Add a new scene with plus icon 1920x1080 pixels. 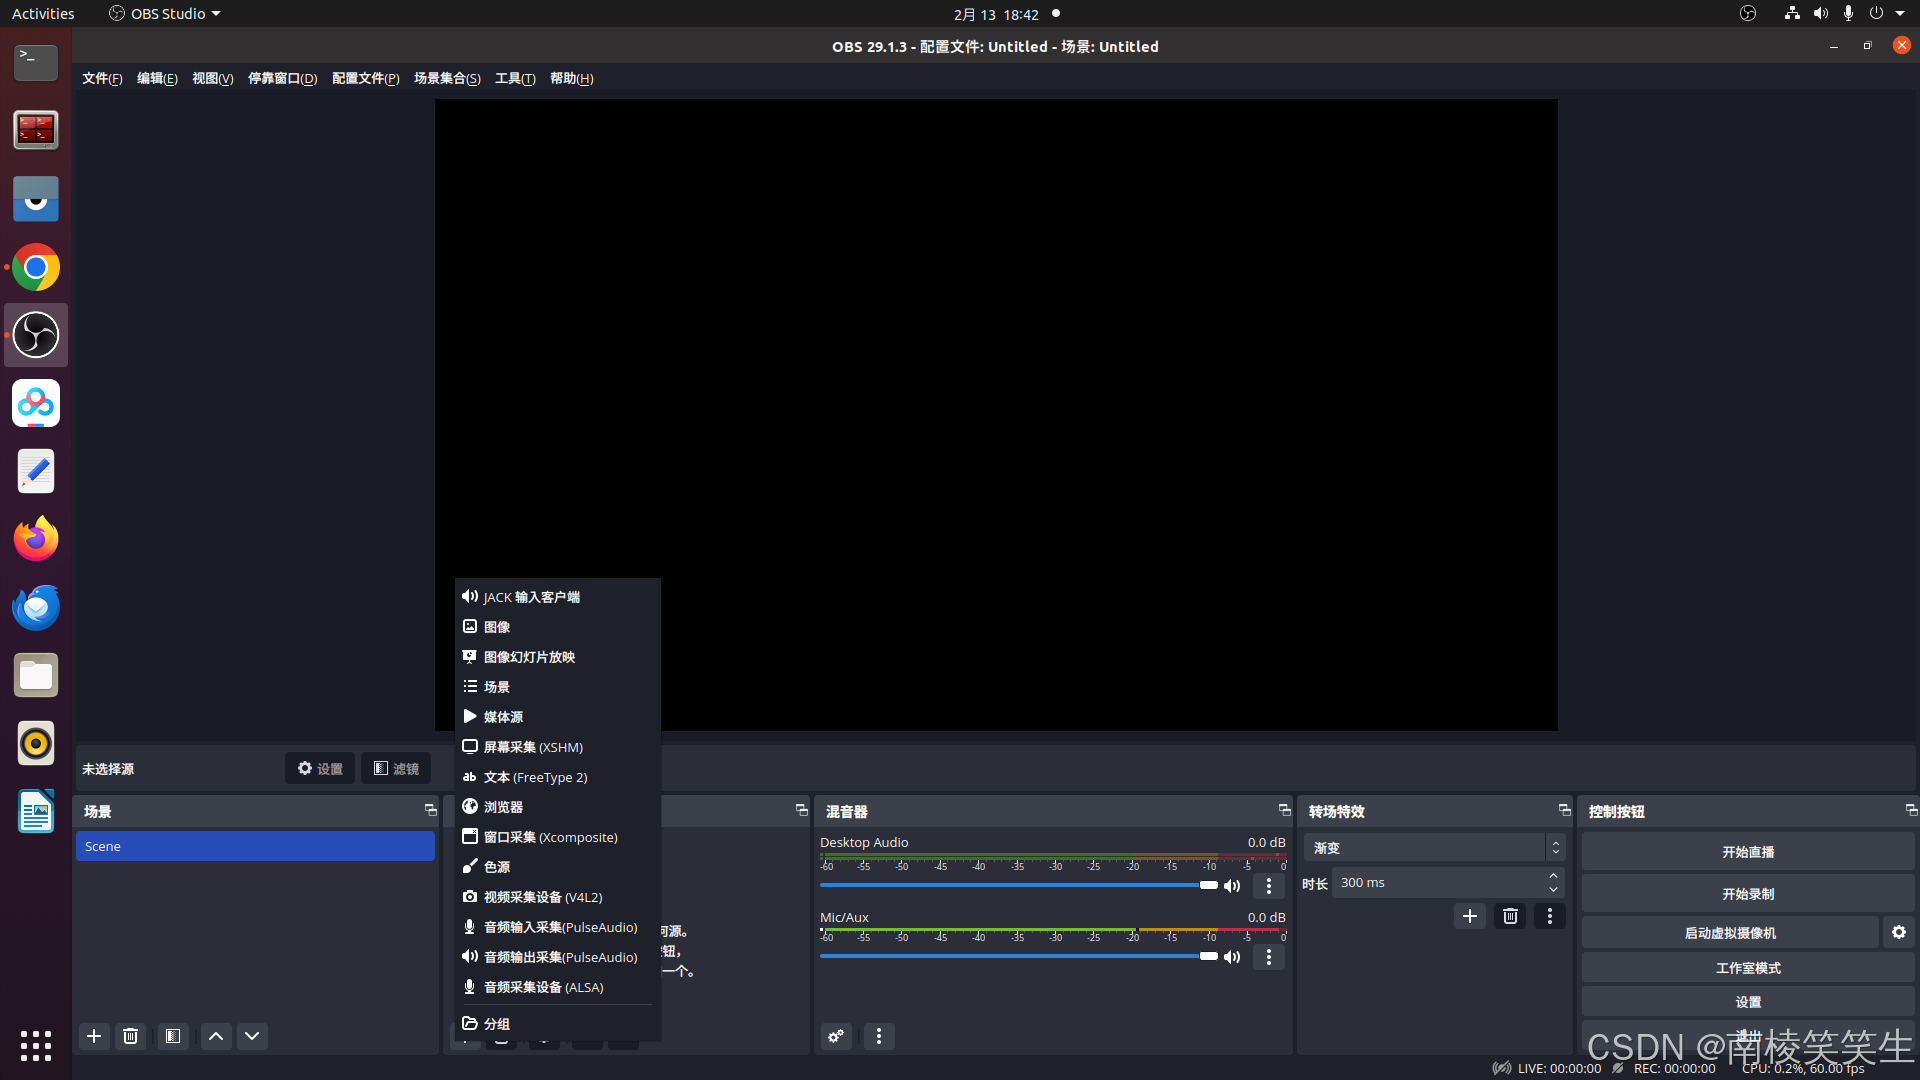pyautogui.click(x=94, y=1036)
